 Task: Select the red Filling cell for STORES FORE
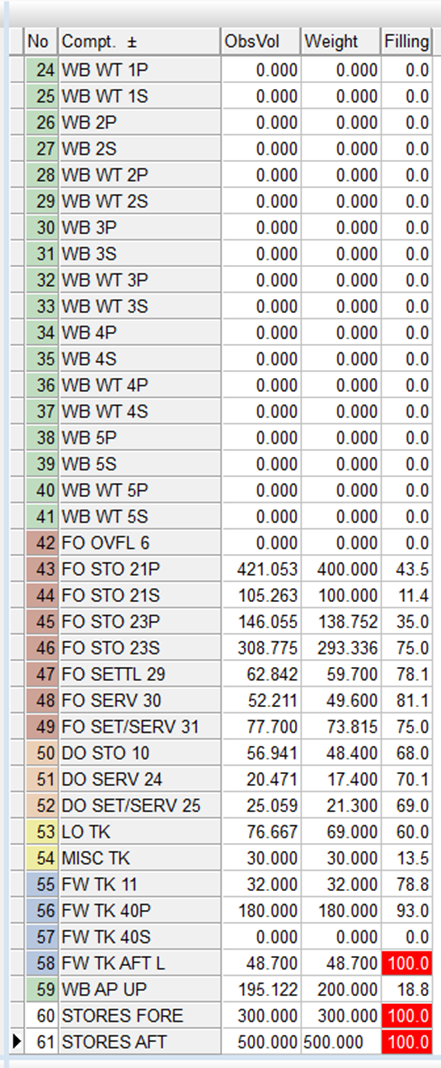pos(407,1016)
